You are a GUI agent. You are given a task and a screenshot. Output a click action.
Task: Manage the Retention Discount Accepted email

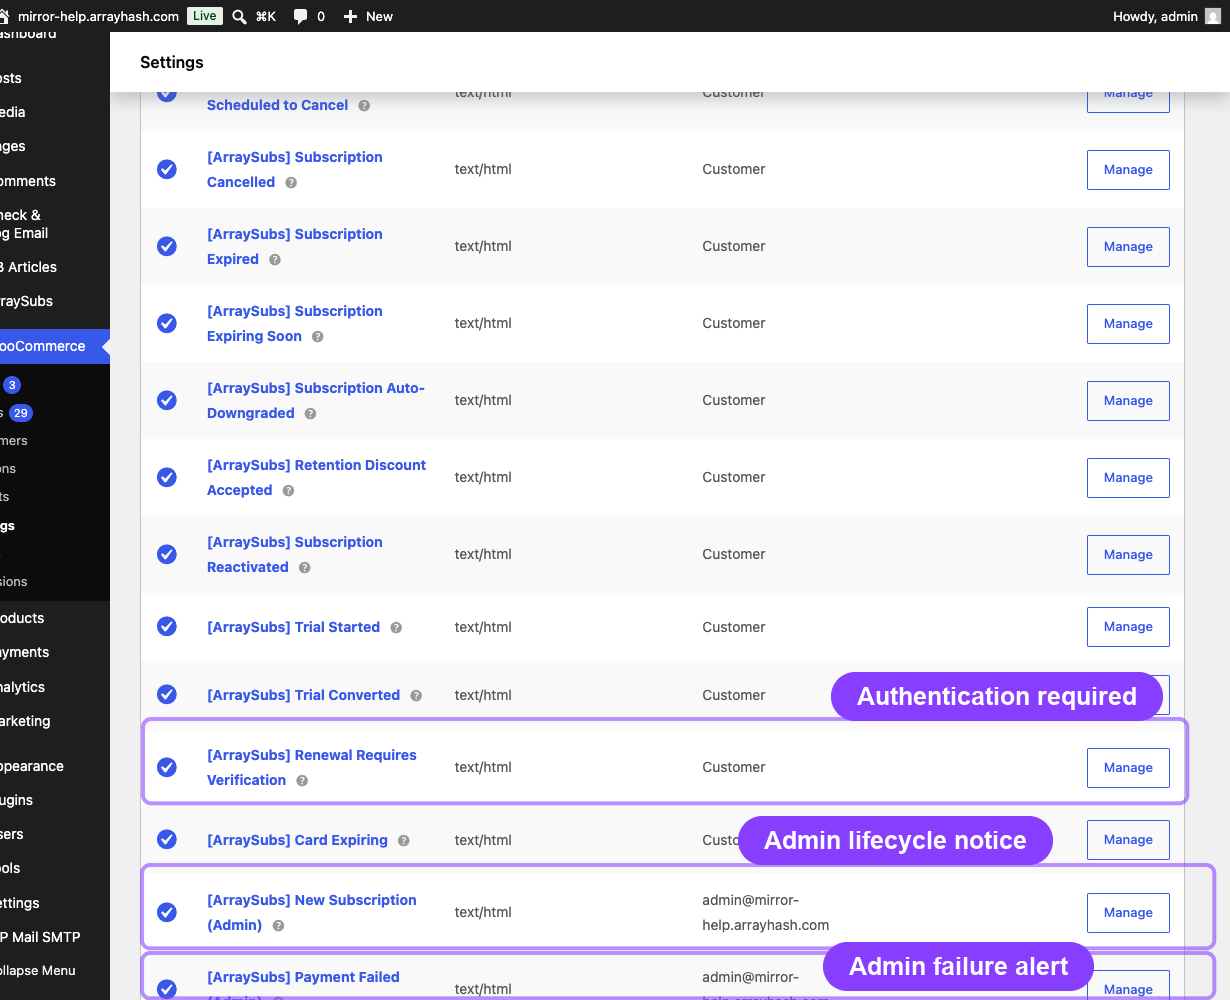pyautogui.click(x=1128, y=478)
